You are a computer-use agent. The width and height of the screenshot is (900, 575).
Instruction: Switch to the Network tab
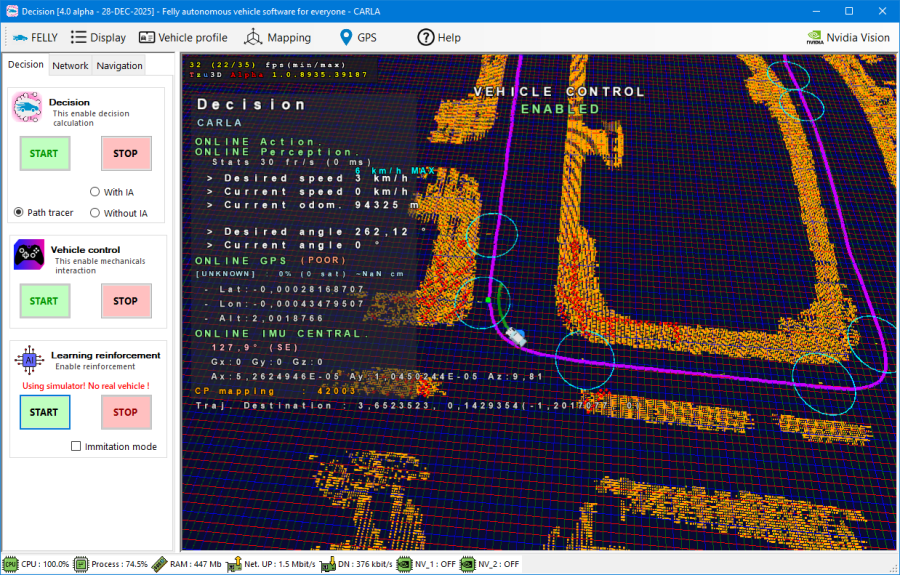[70, 65]
